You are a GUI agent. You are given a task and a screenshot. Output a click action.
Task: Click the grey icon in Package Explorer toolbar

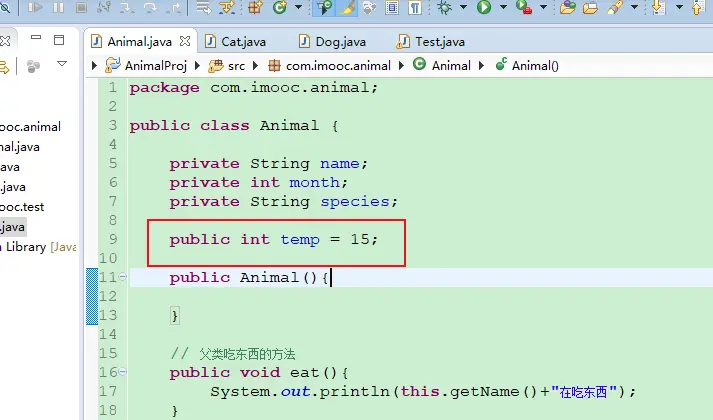coord(33,66)
